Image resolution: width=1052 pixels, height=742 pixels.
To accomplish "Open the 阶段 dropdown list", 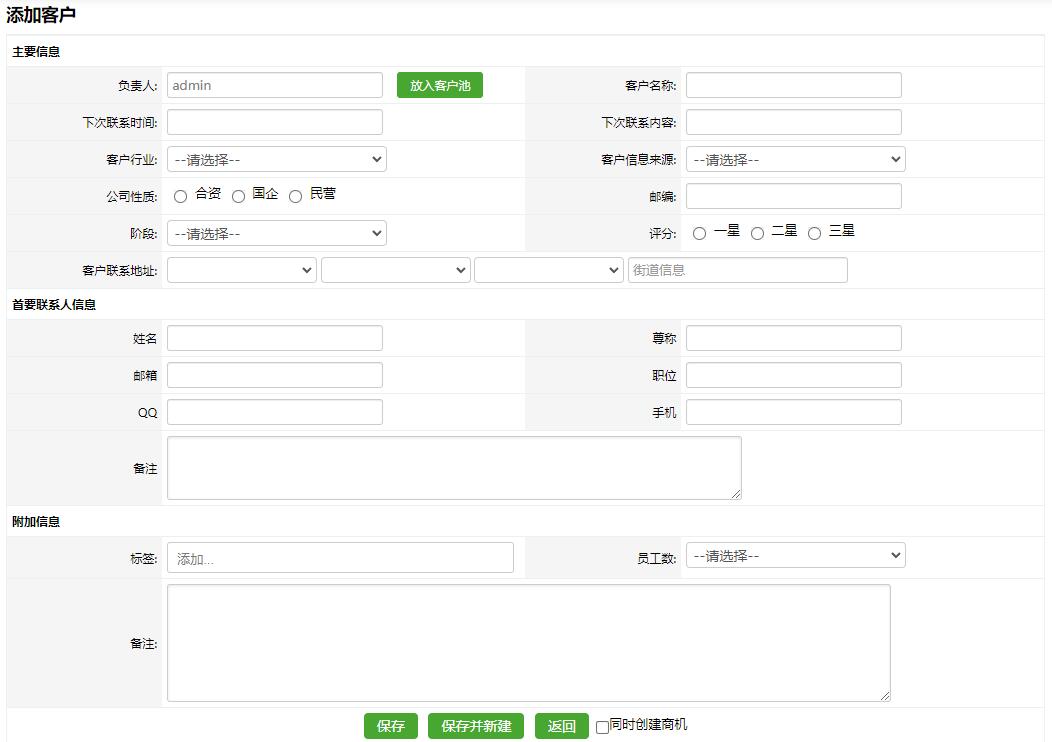I will (276, 233).
